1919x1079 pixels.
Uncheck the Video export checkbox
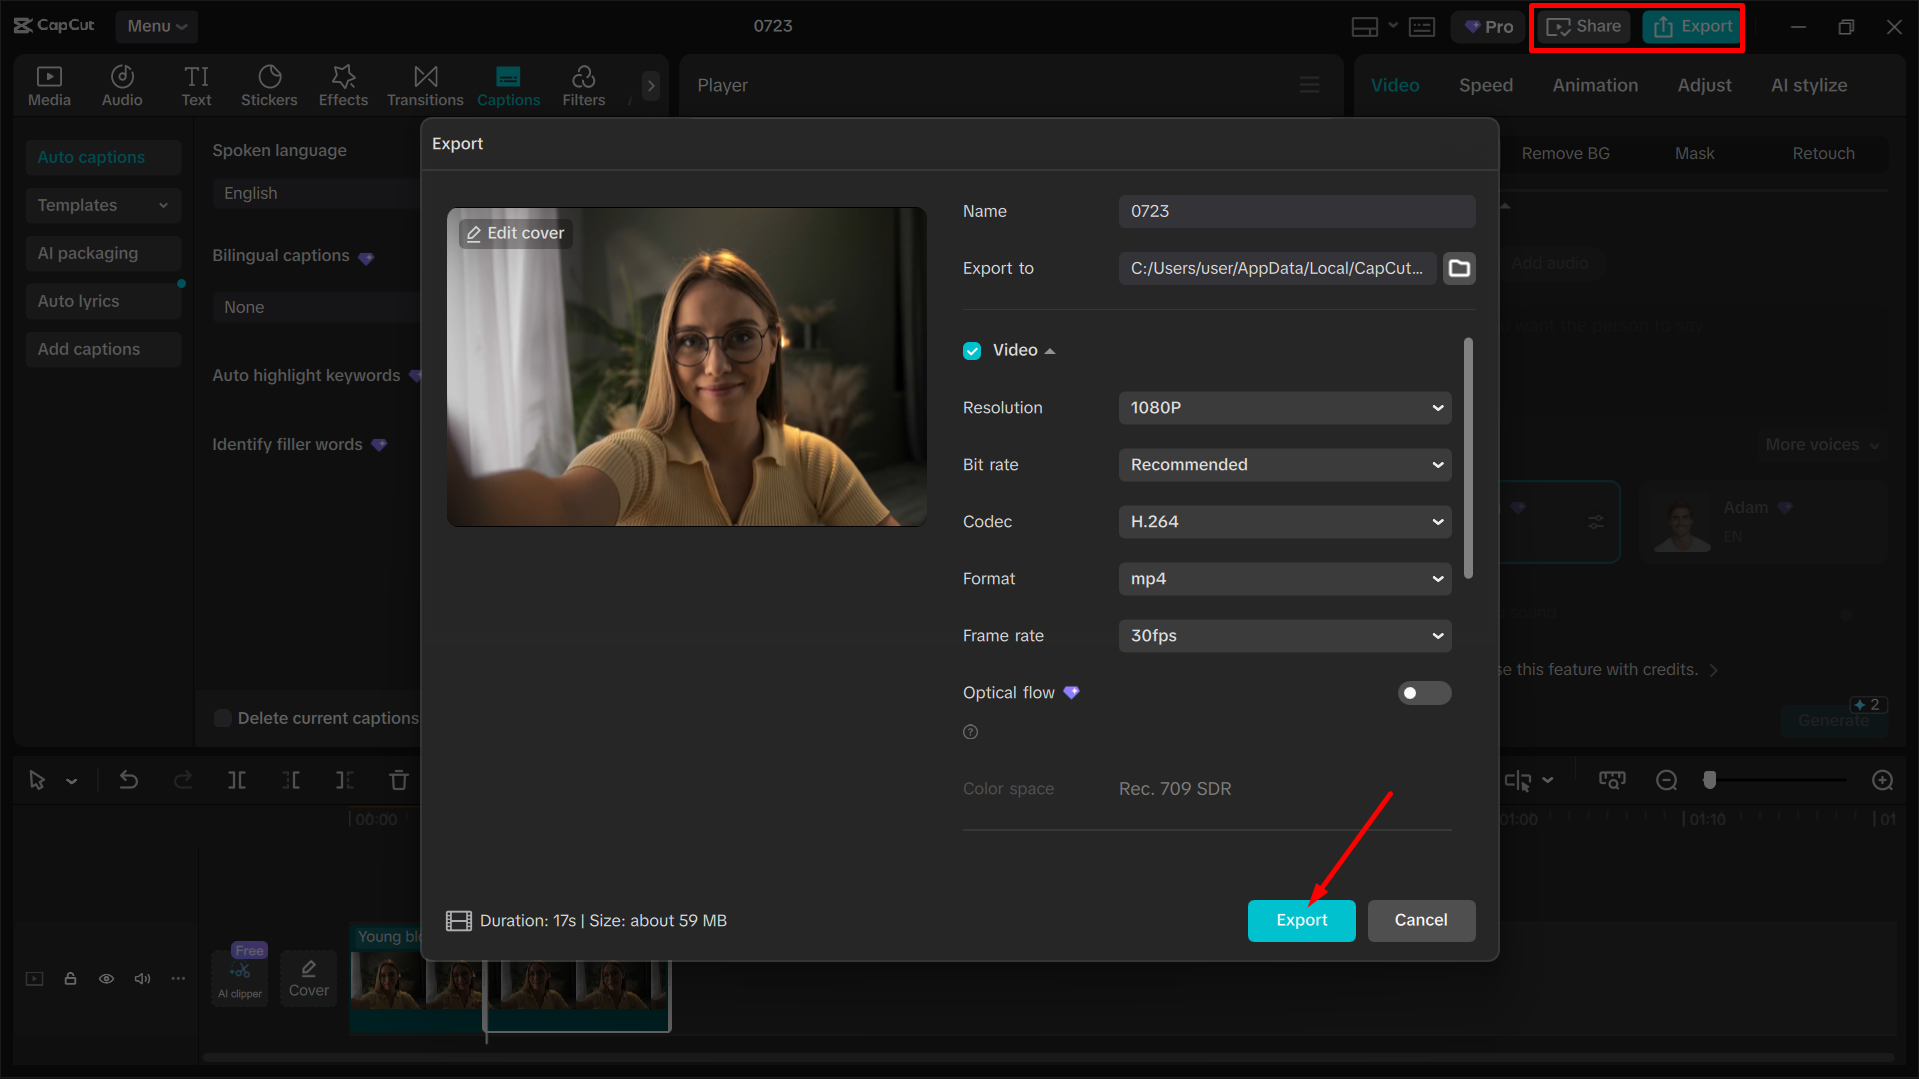tap(972, 350)
